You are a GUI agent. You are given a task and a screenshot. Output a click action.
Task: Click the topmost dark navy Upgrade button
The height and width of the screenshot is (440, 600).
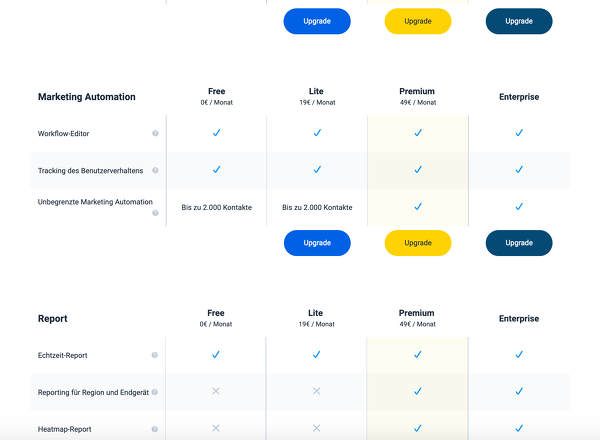click(x=519, y=21)
